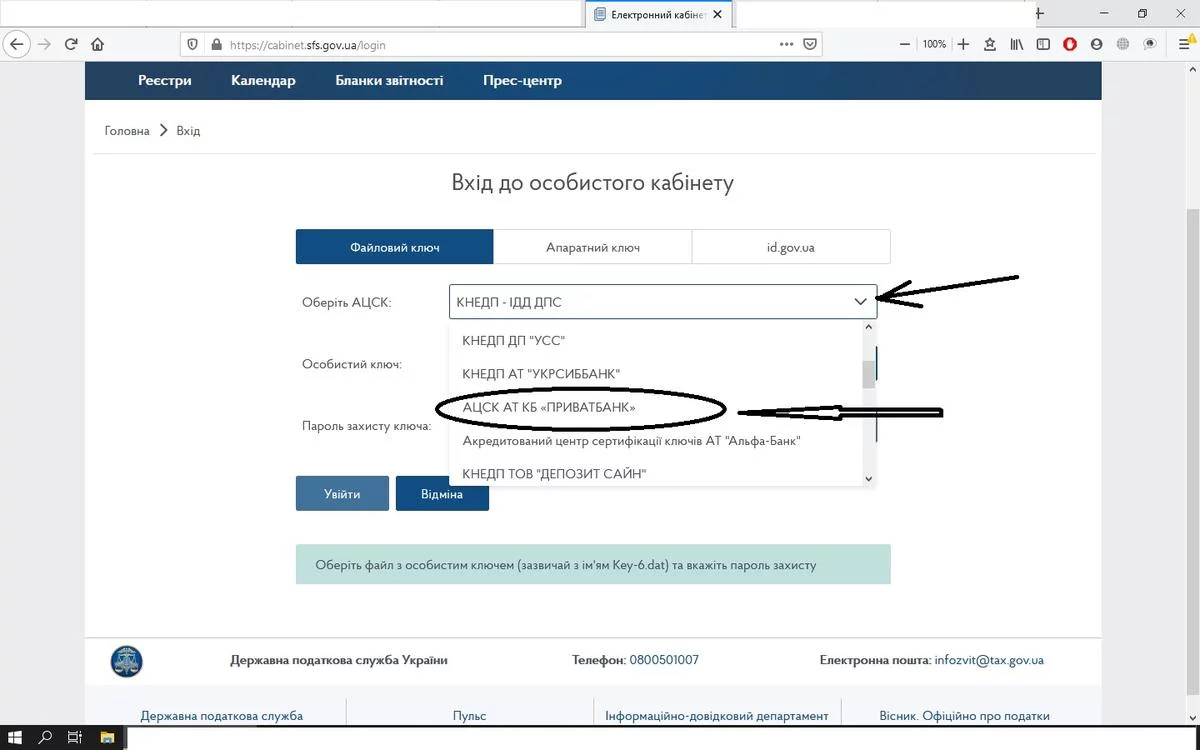The width and height of the screenshot is (1200, 750).
Task: Open the Оберіть АЦСК dropdown
Action: click(663, 301)
